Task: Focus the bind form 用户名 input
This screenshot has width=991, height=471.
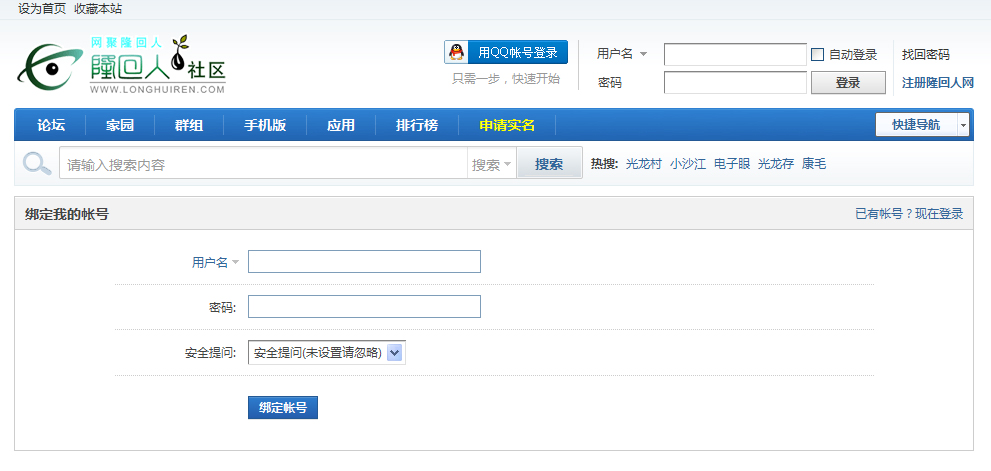Action: coord(364,262)
